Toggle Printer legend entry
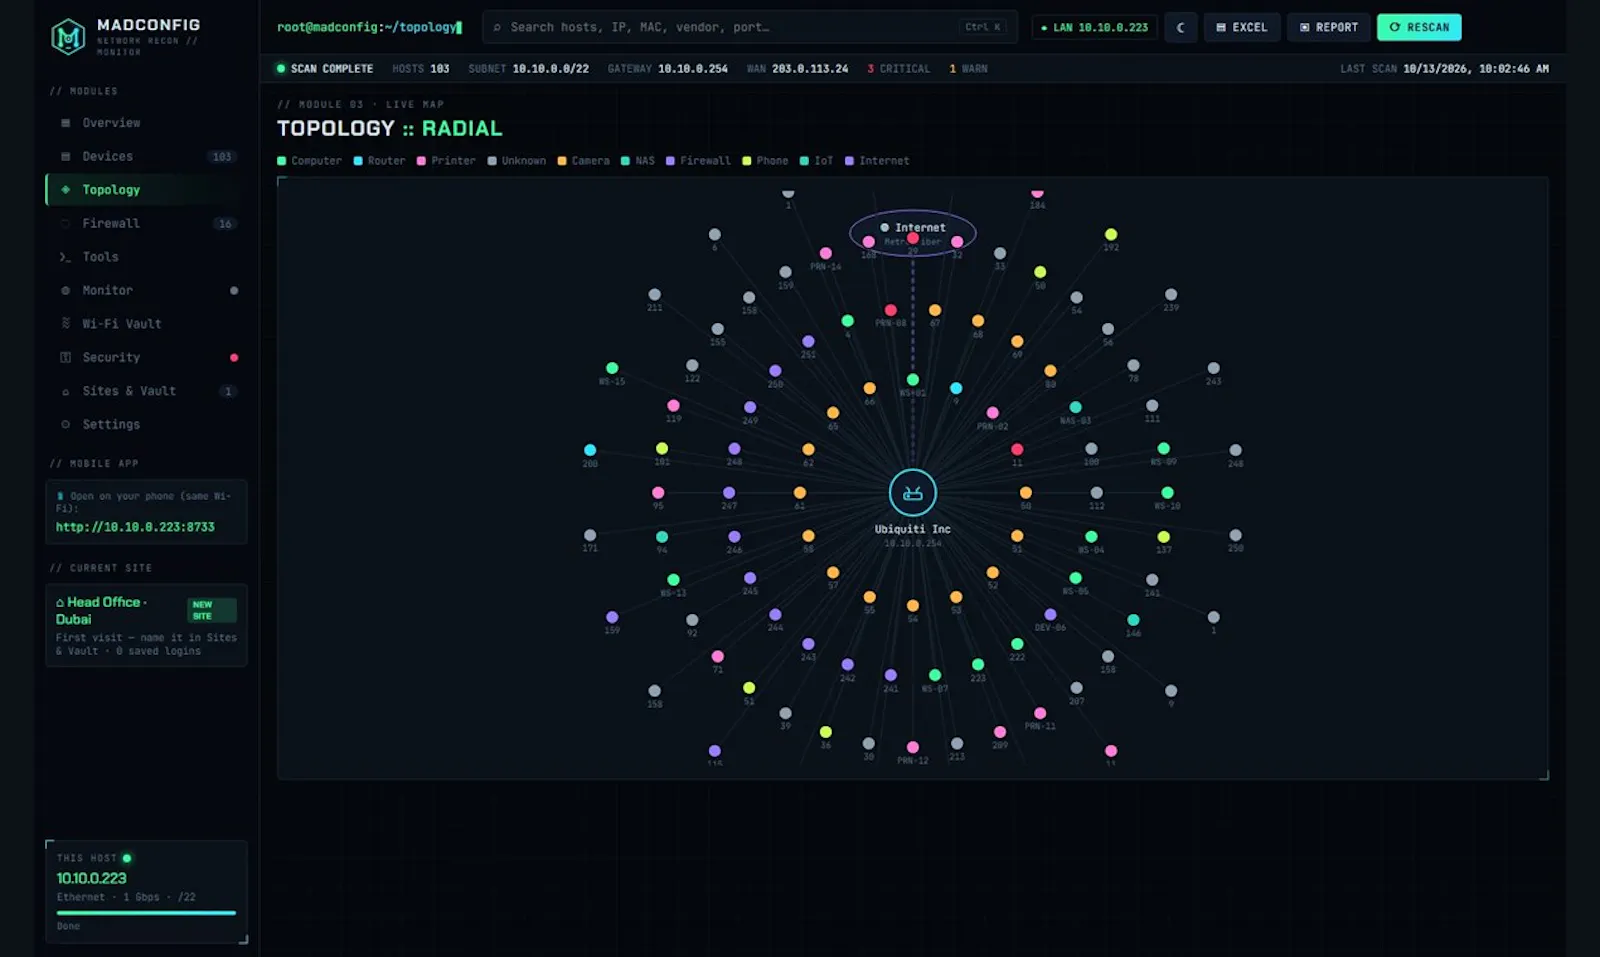 446,161
